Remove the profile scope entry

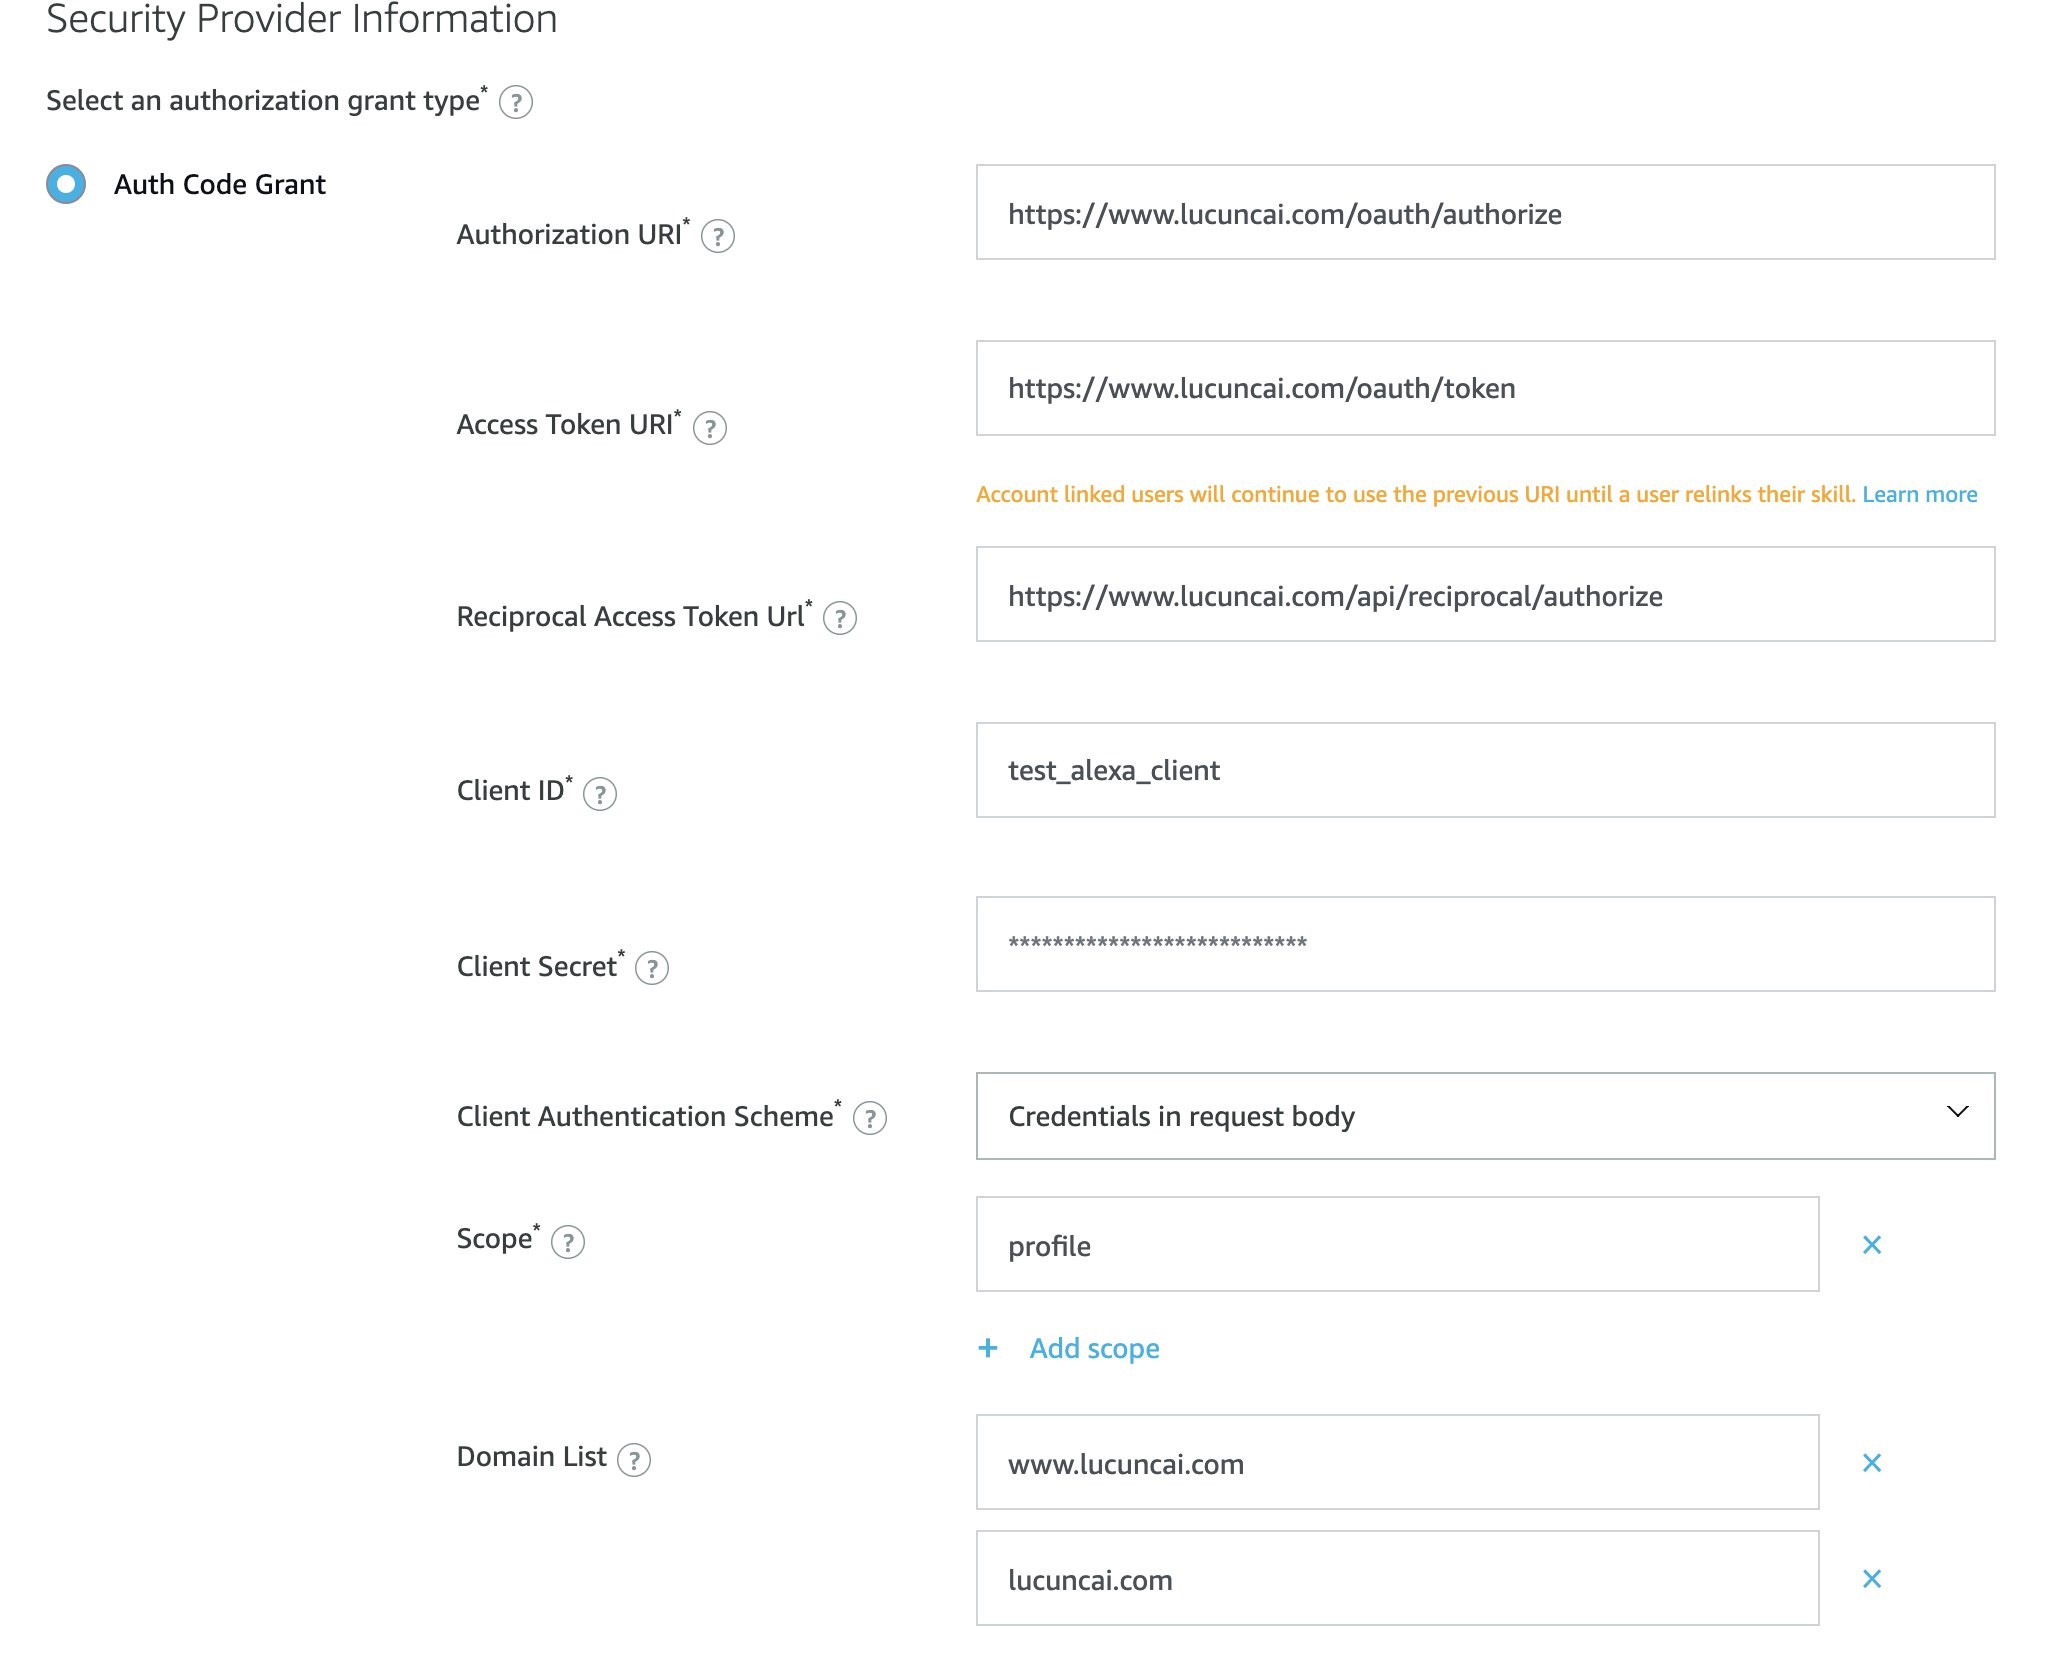tap(1871, 1245)
